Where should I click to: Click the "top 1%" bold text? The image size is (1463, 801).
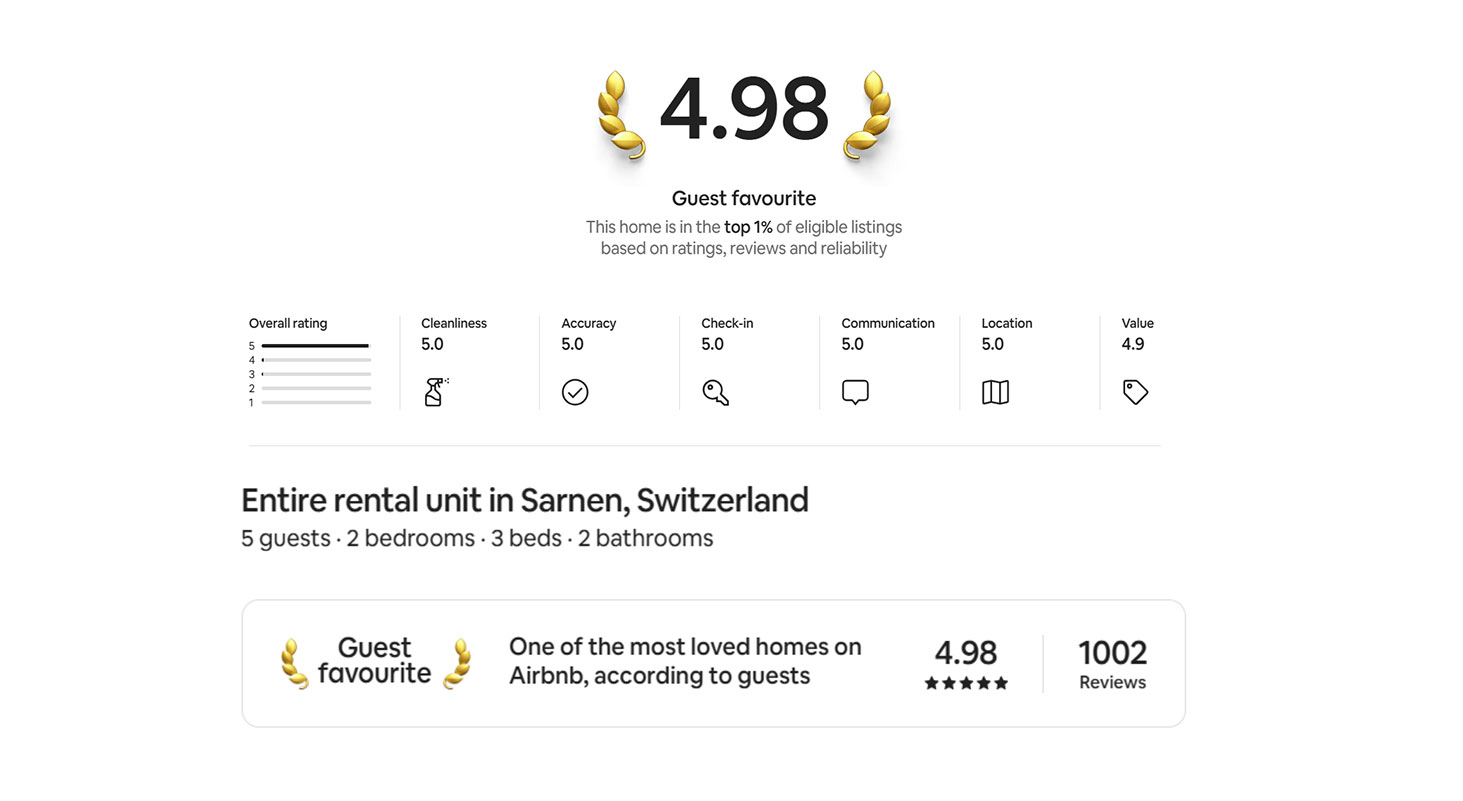click(x=748, y=227)
